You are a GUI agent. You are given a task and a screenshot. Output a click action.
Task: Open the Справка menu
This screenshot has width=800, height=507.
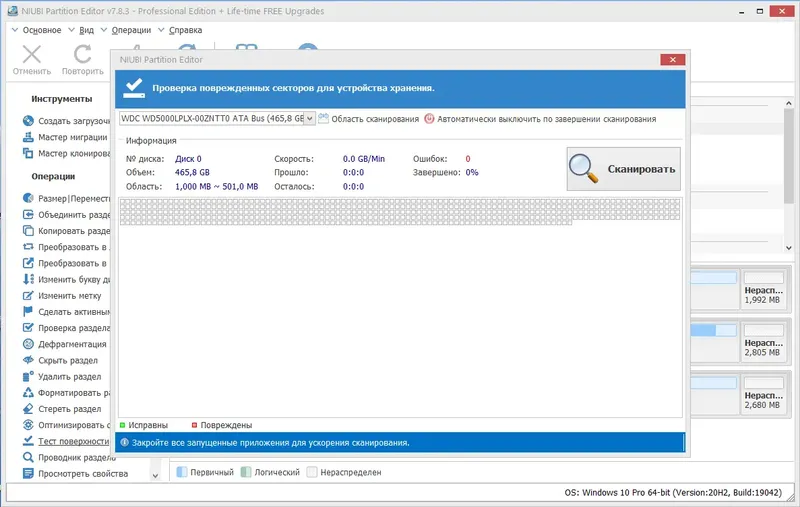click(x=185, y=30)
